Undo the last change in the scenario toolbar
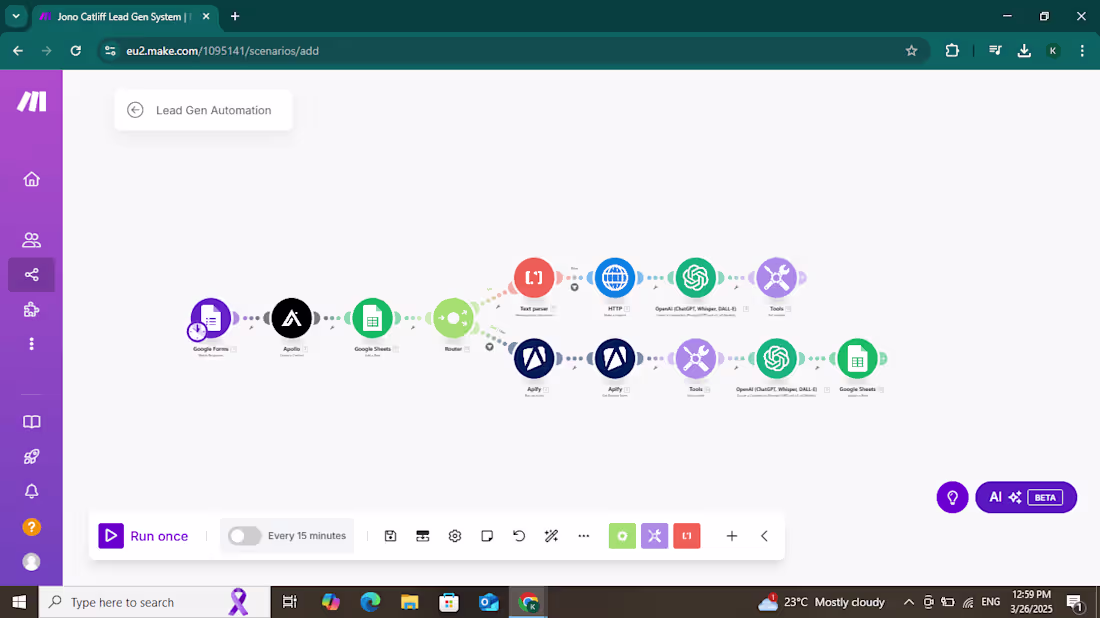Viewport: 1100px width, 618px height. (x=519, y=536)
